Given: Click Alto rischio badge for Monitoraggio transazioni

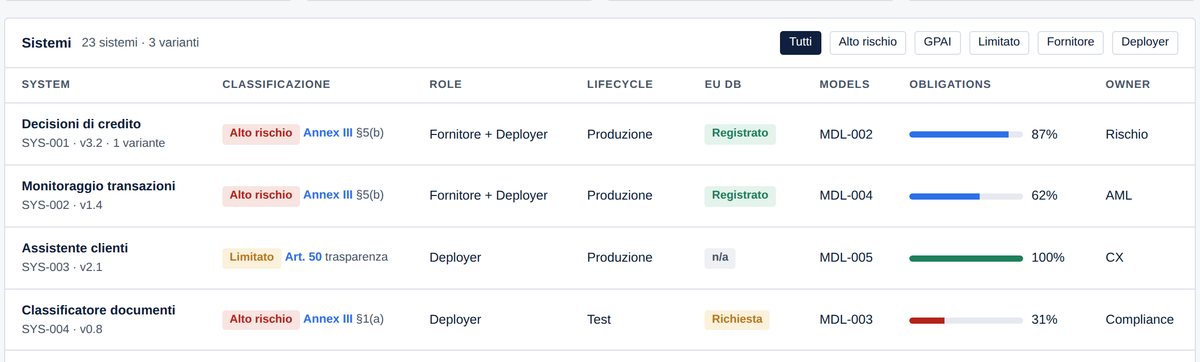Looking at the screenshot, I should tap(261, 195).
